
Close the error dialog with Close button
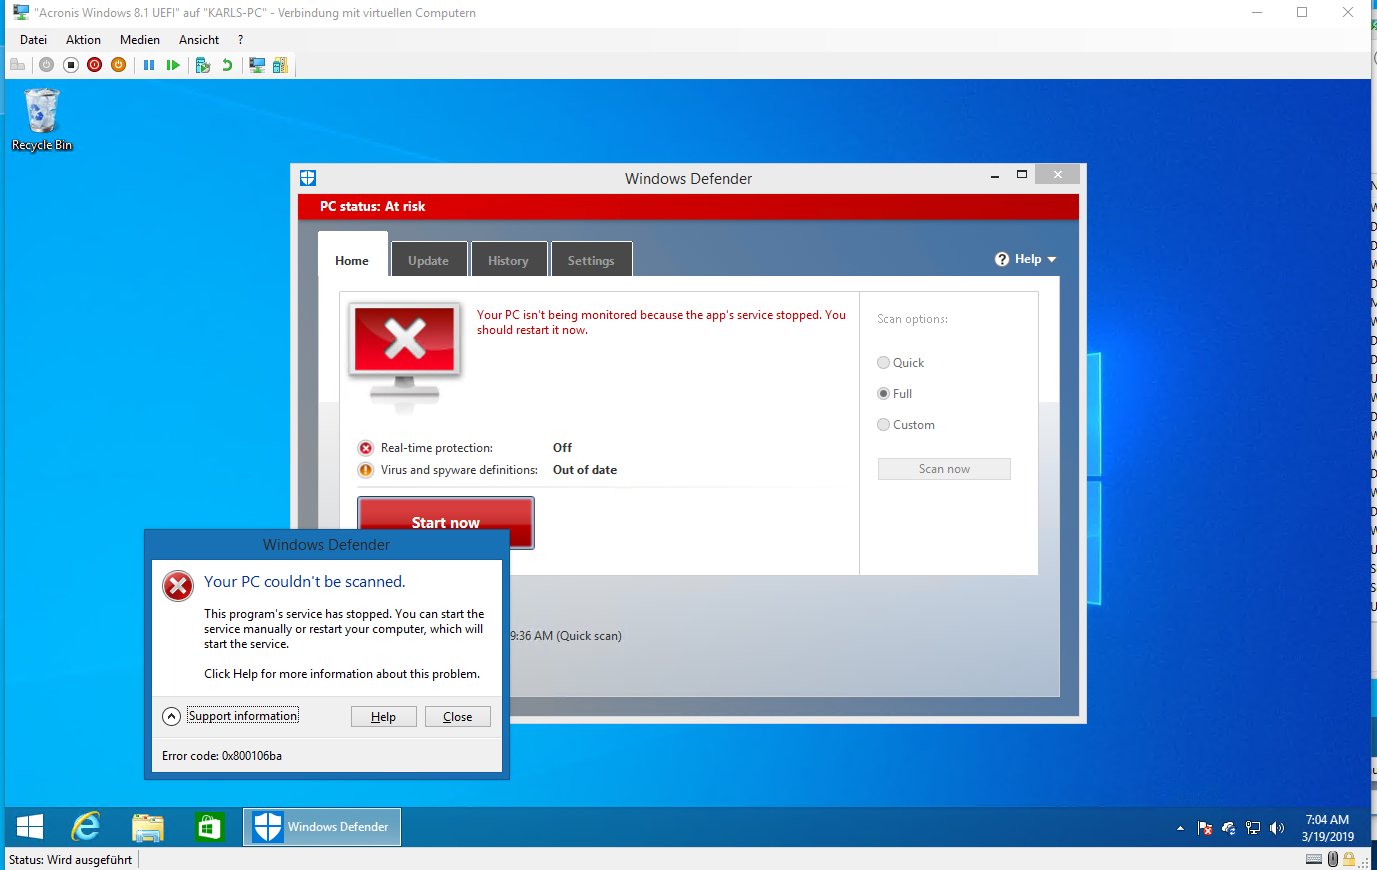pyautogui.click(x=457, y=717)
